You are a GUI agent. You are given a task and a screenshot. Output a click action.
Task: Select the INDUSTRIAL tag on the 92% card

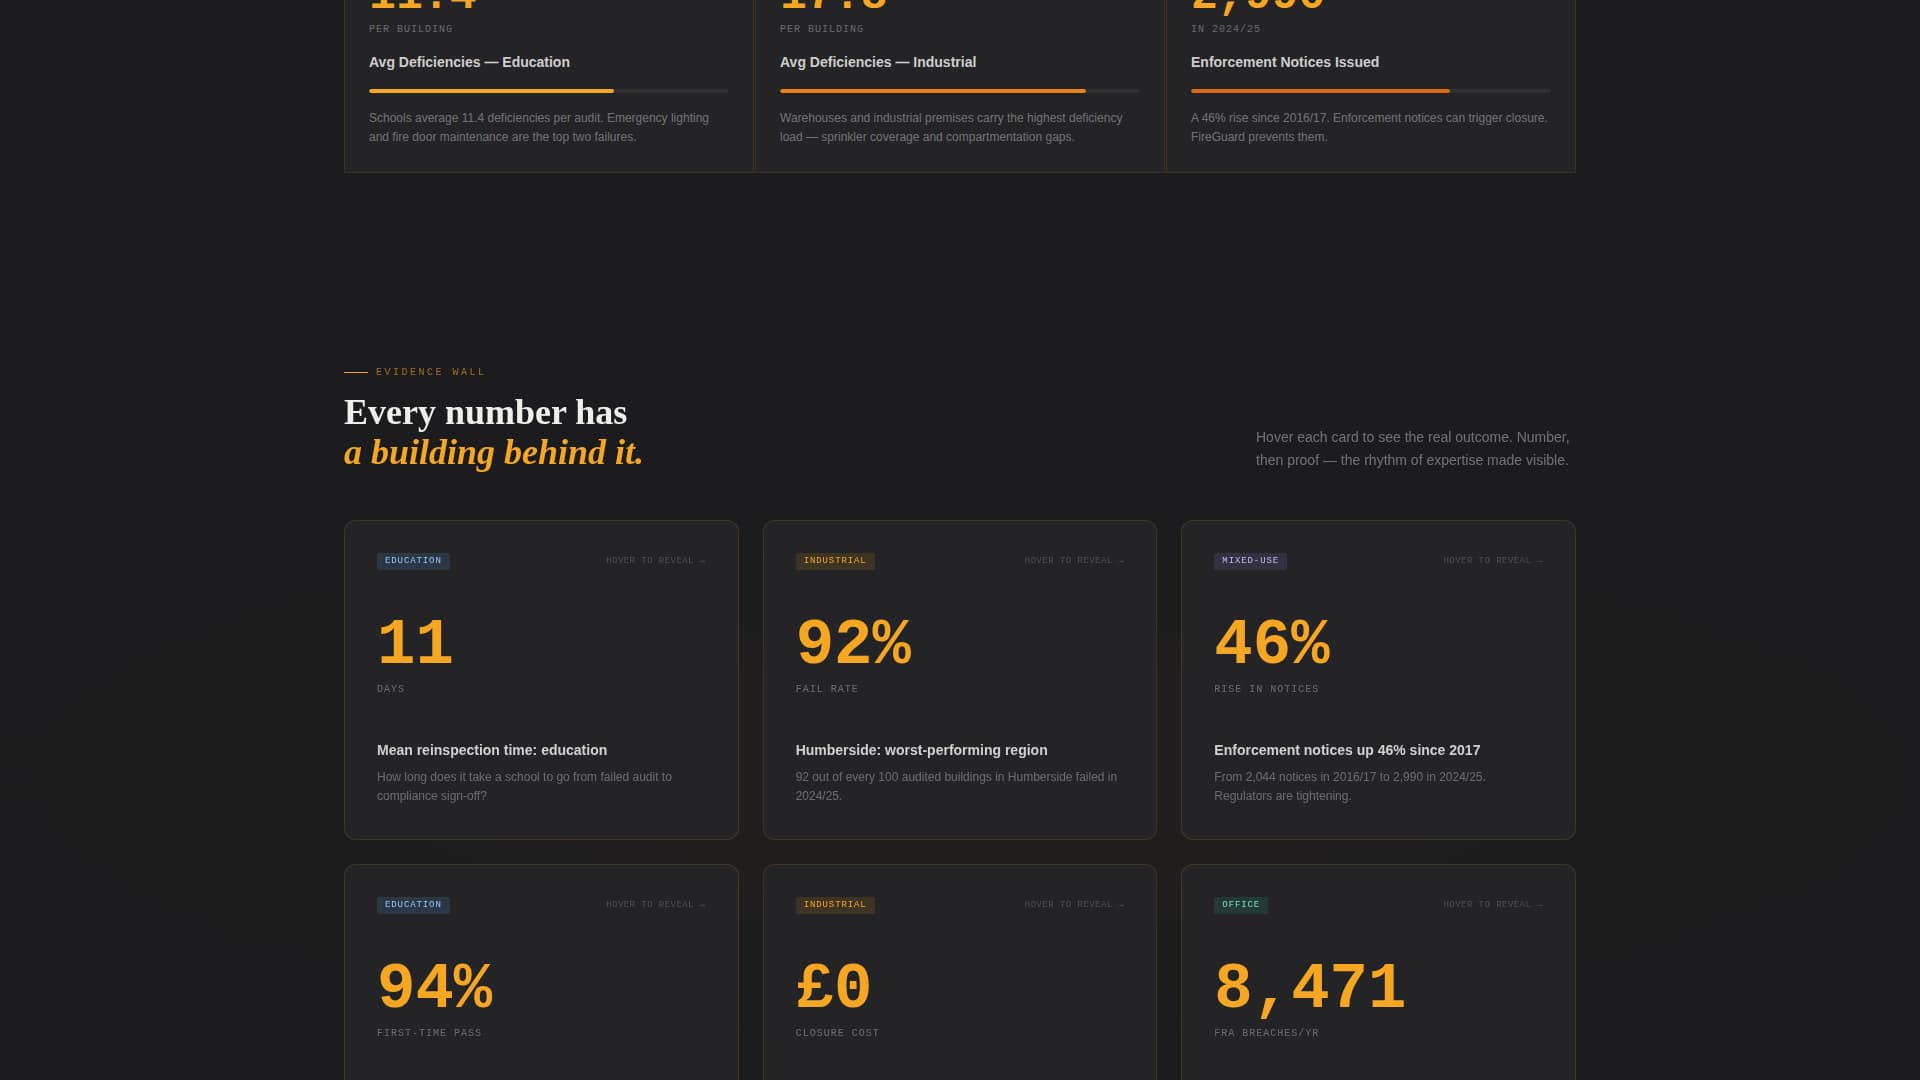coord(834,560)
